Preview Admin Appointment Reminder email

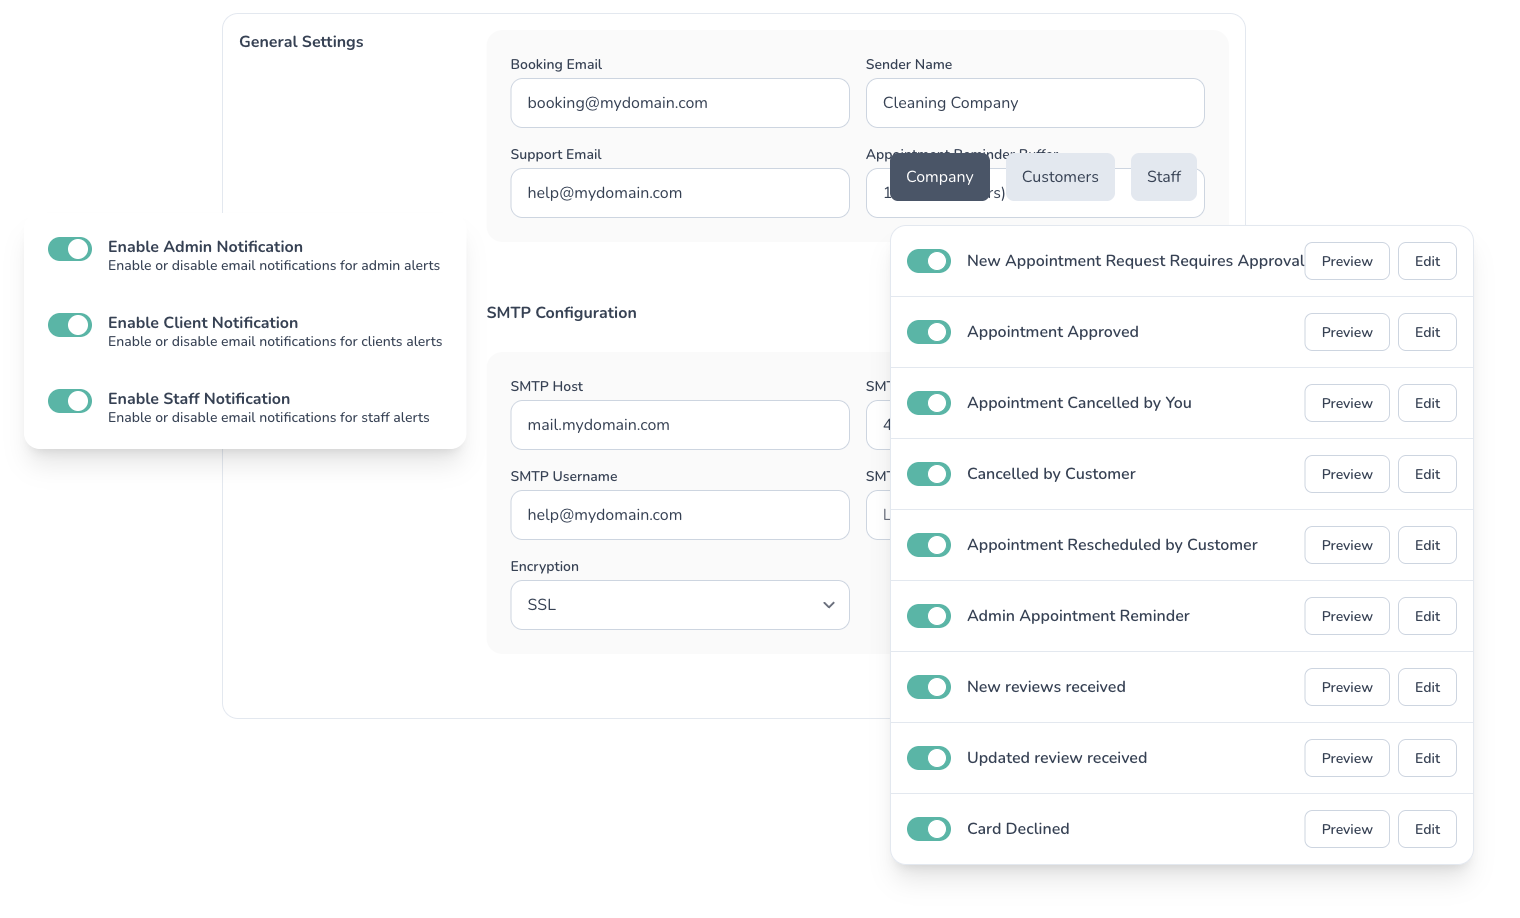[x=1347, y=616]
